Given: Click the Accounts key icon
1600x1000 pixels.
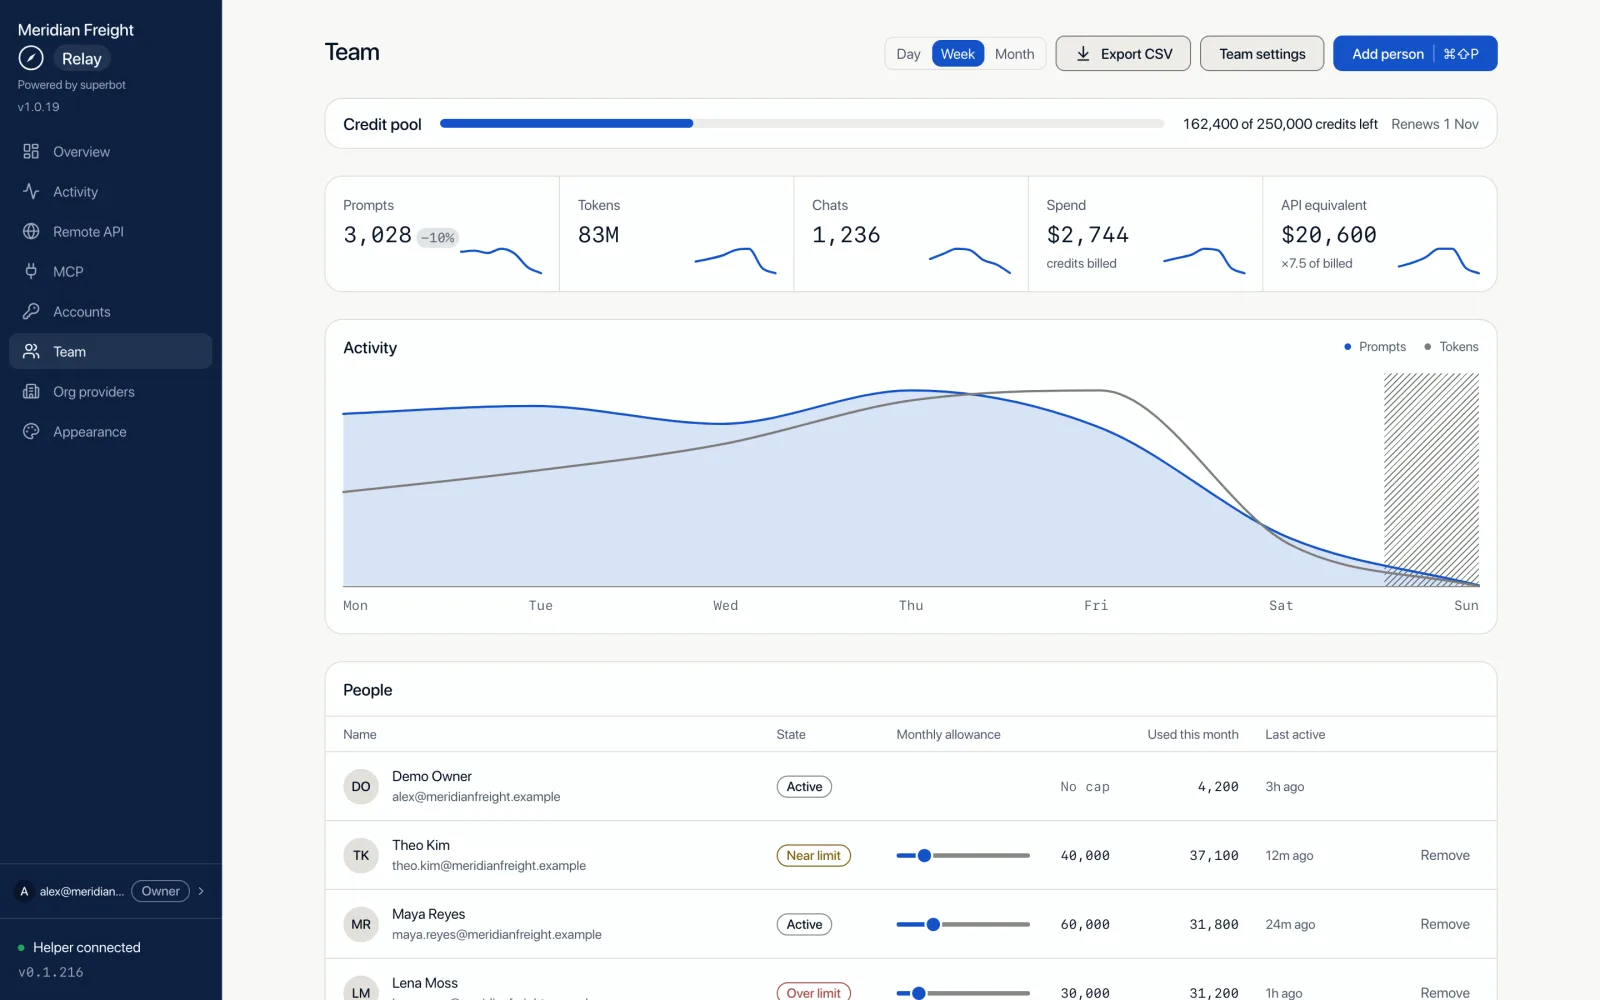Looking at the screenshot, I should click(31, 311).
